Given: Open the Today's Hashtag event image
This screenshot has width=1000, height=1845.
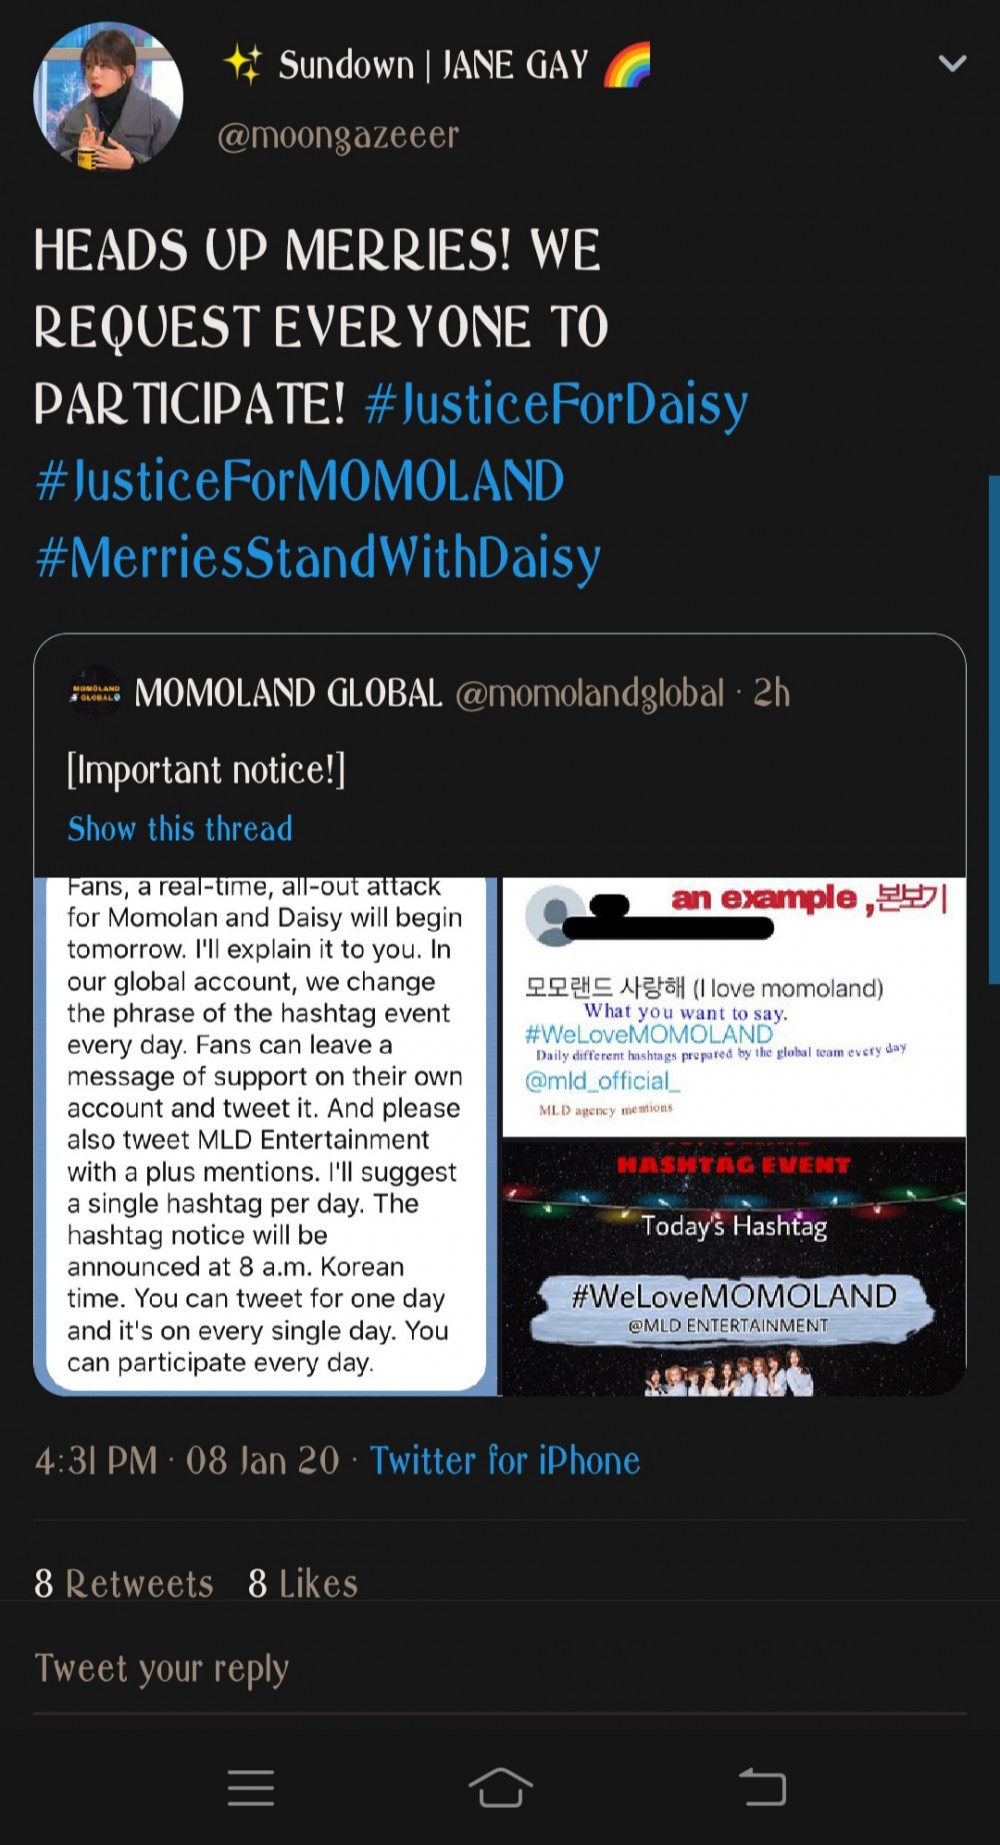Looking at the screenshot, I should pyautogui.click(x=734, y=1267).
